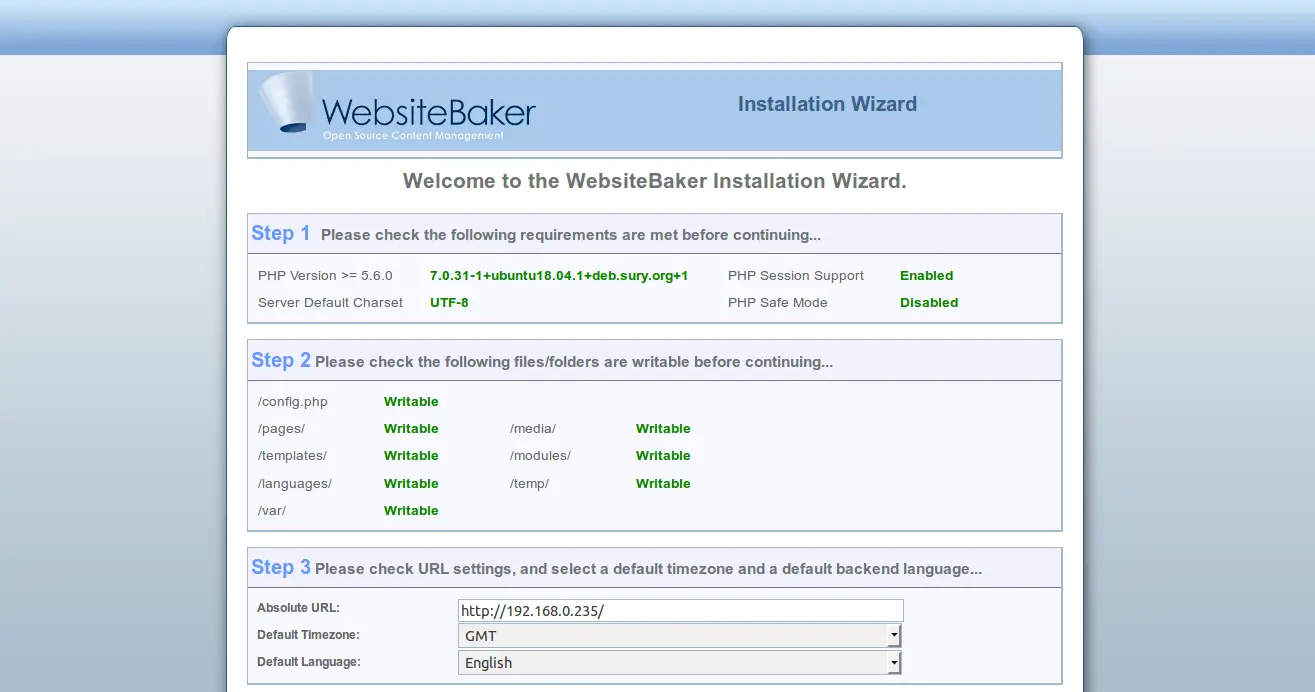Click the /languages/ folder label
The width and height of the screenshot is (1315, 692).
point(295,484)
